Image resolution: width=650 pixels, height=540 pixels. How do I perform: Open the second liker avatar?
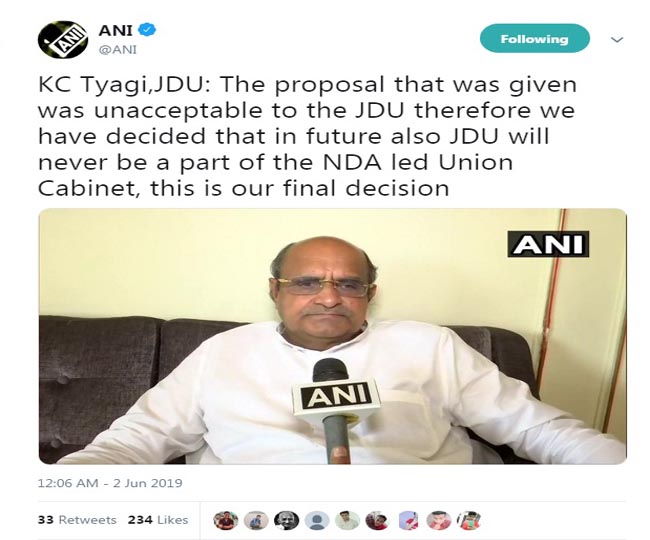coord(256,520)
